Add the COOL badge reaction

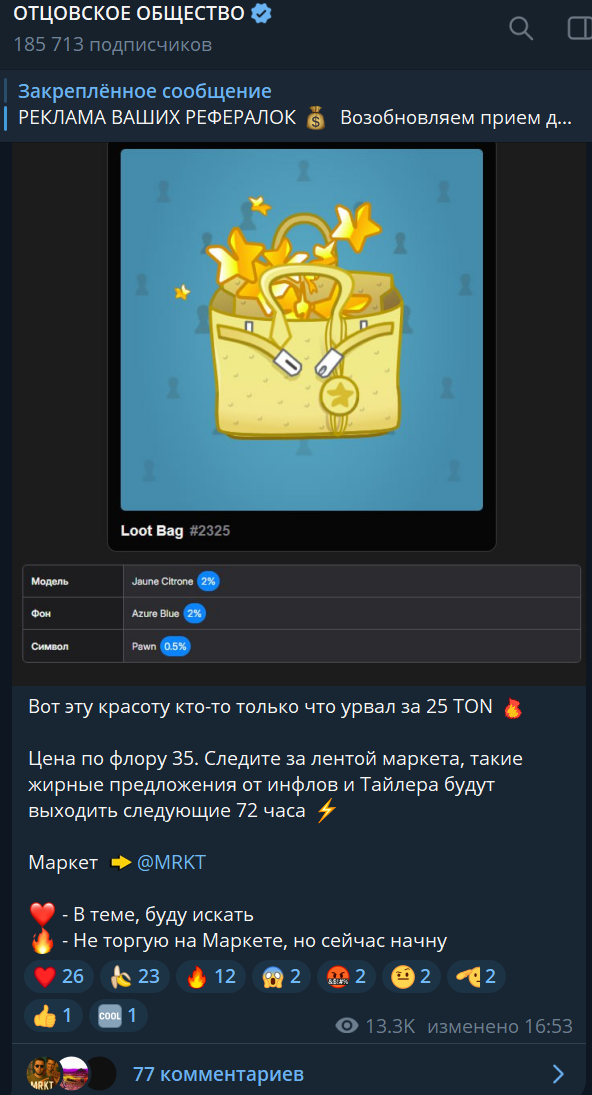tap(118, 1015)
